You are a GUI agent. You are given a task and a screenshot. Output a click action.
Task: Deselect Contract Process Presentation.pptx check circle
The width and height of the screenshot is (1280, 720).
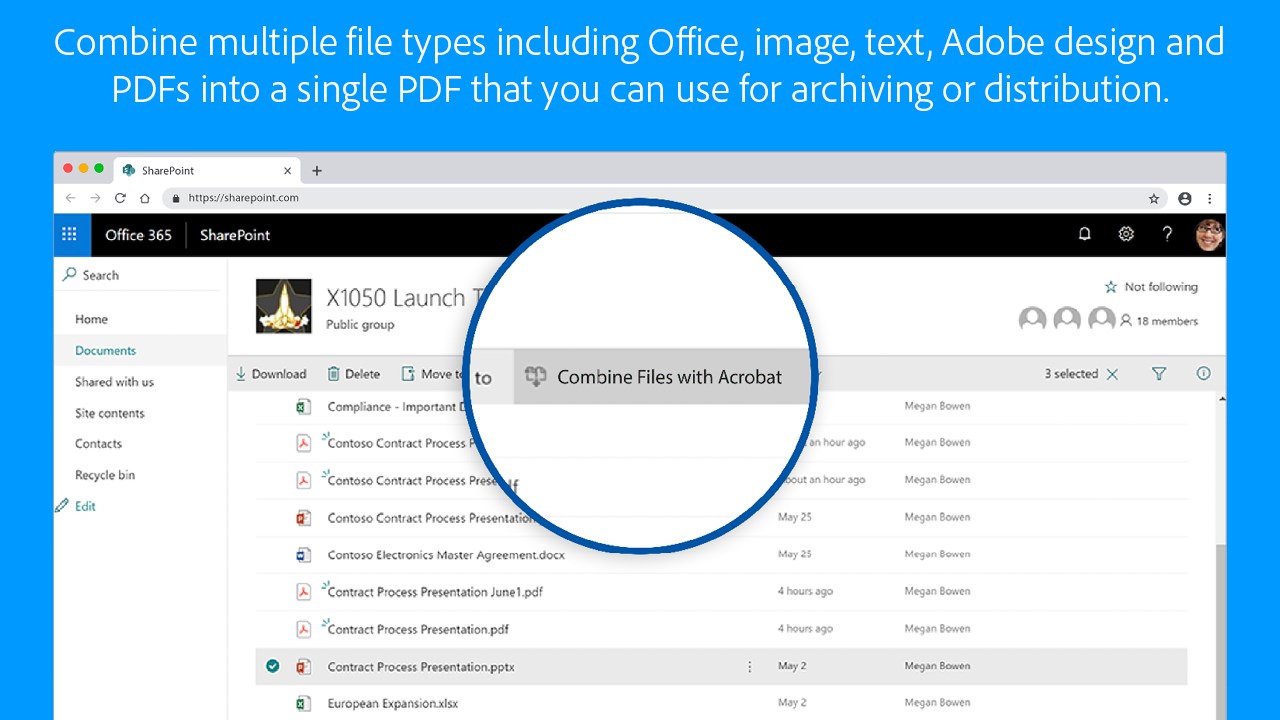point(272,666)
